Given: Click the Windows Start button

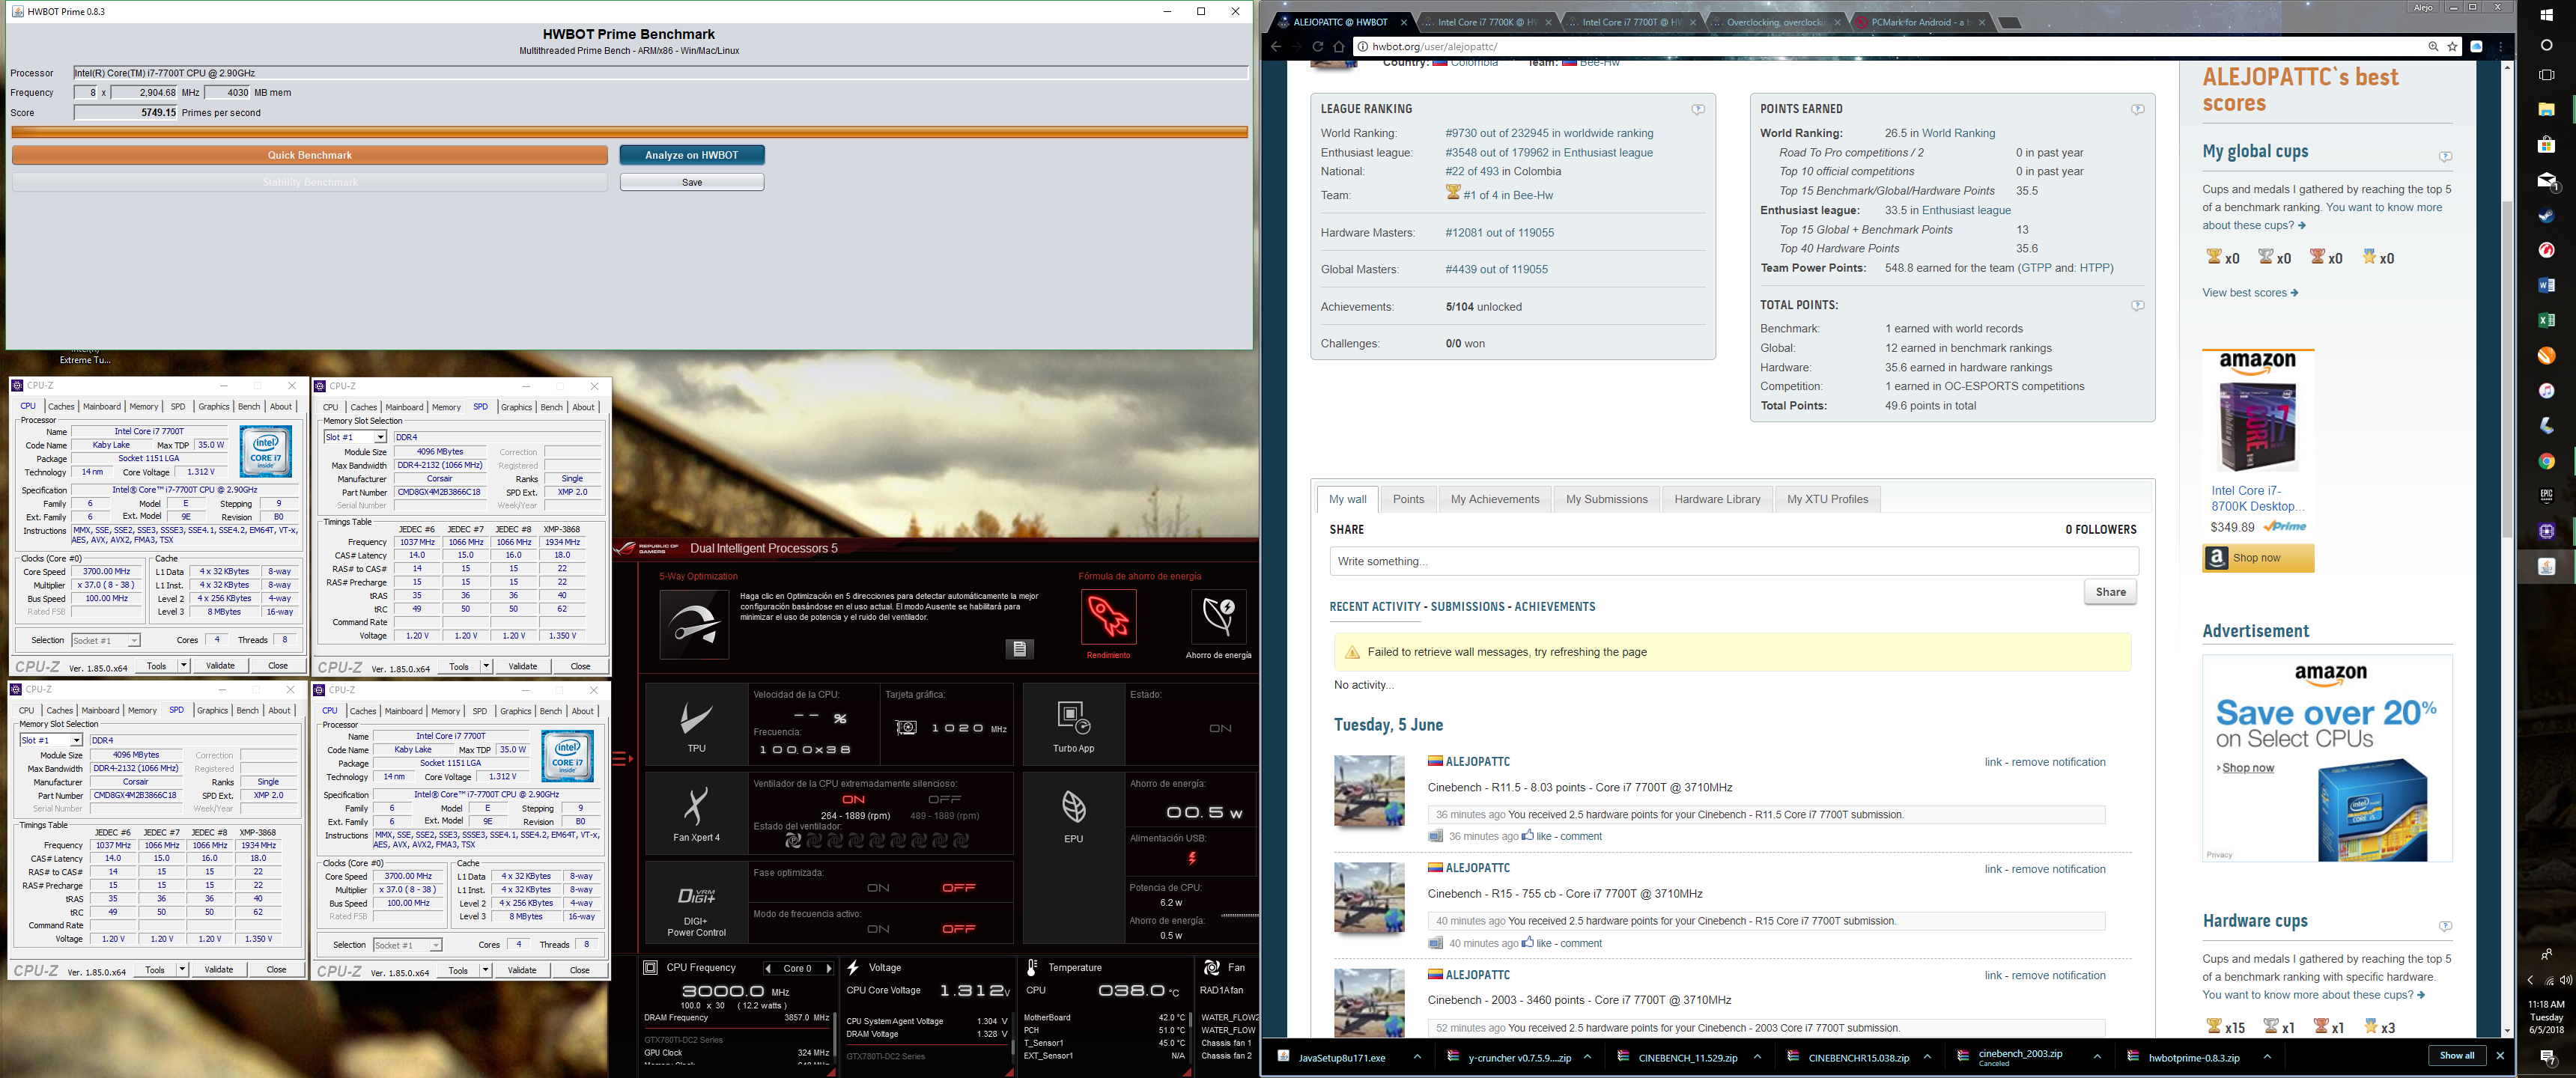Looking at the screenshot, I should pos(2546,15).
